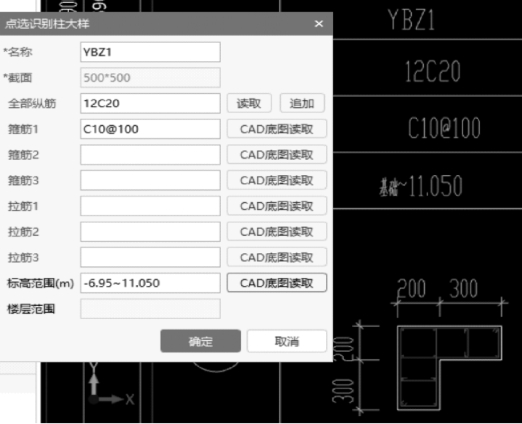Click the empty 箍筋2 input field
This screenshot has height=424, width=522.
150,155
